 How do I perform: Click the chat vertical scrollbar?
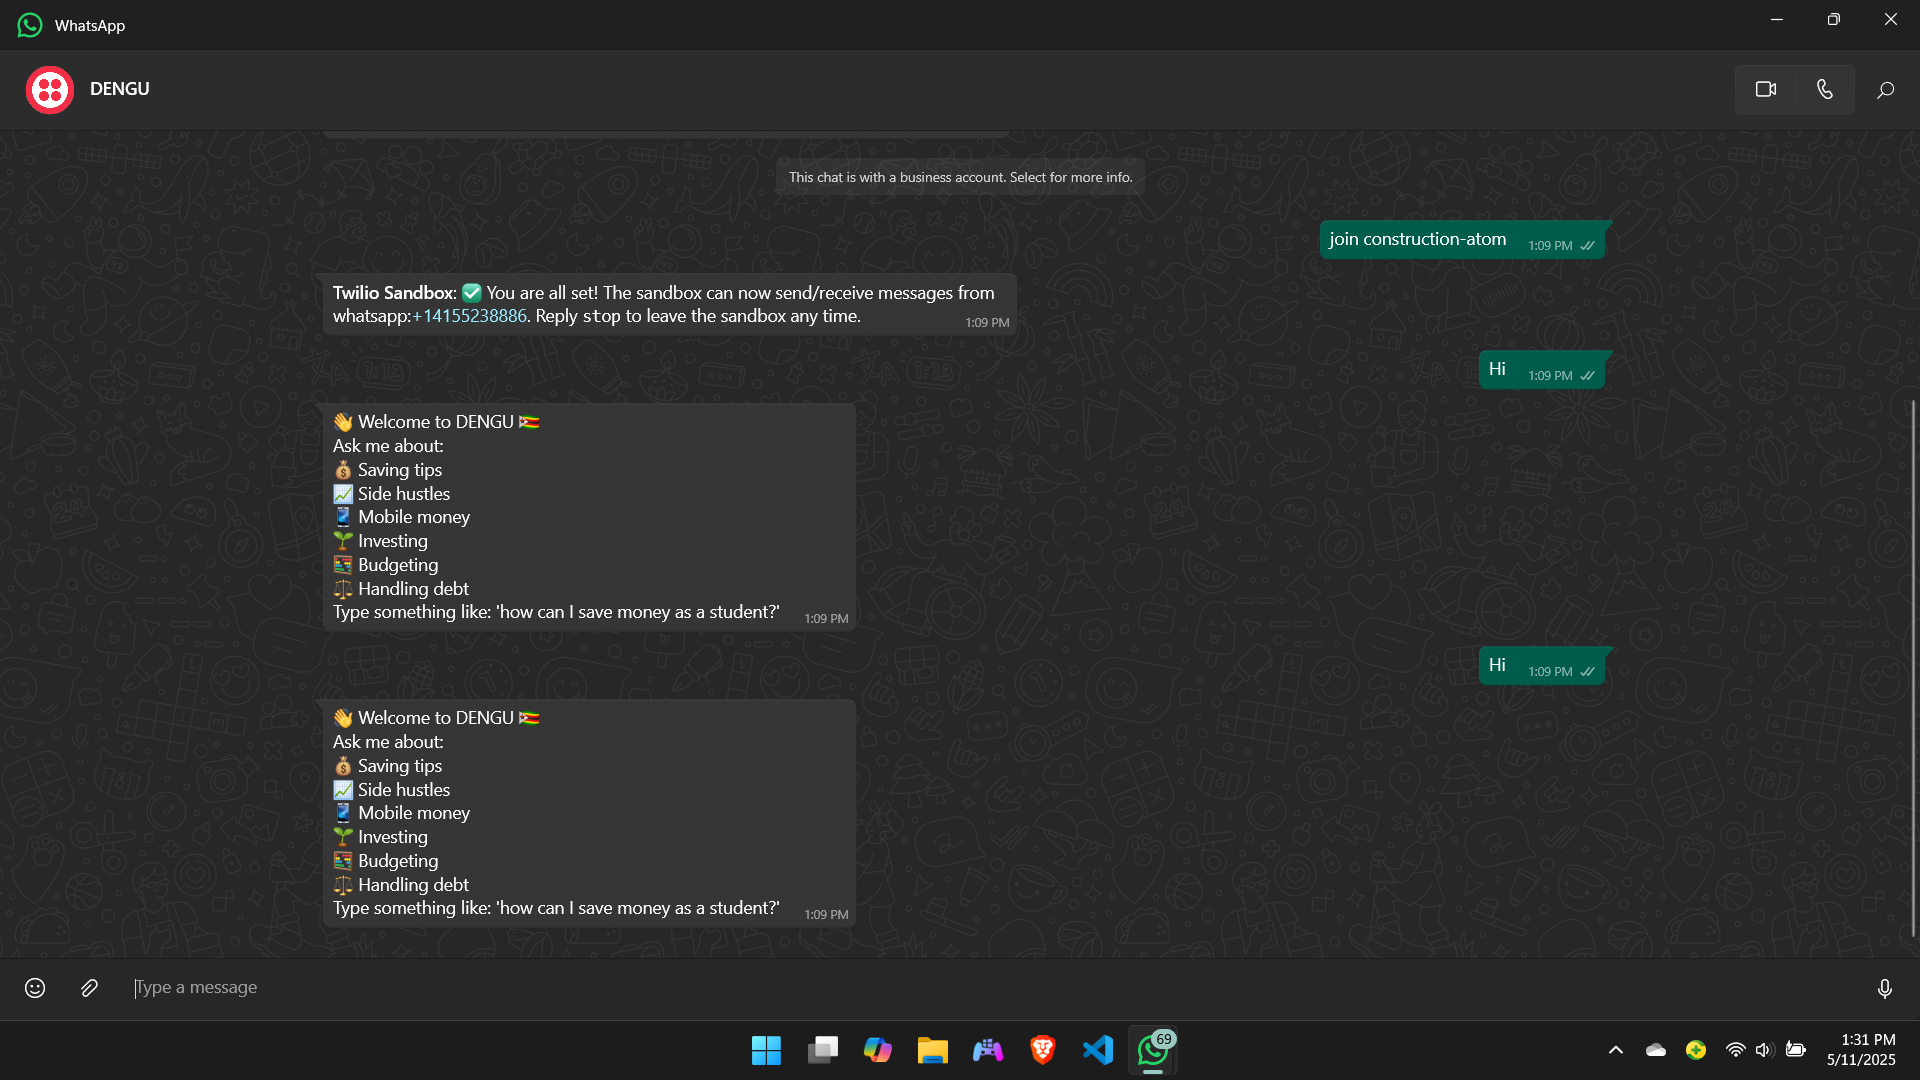click(x=1913, y=668)
